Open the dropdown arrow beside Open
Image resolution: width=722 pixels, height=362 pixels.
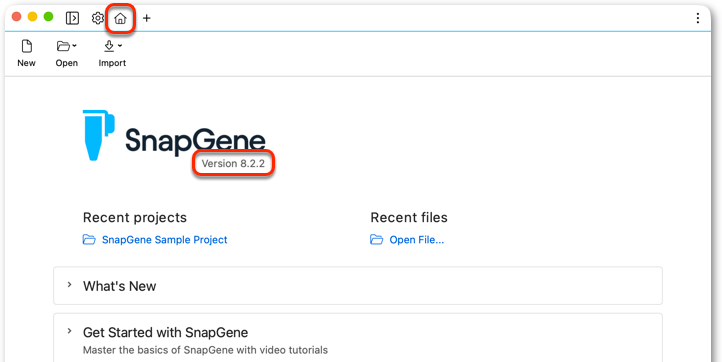pyautogui.click(x=75, y=46)
